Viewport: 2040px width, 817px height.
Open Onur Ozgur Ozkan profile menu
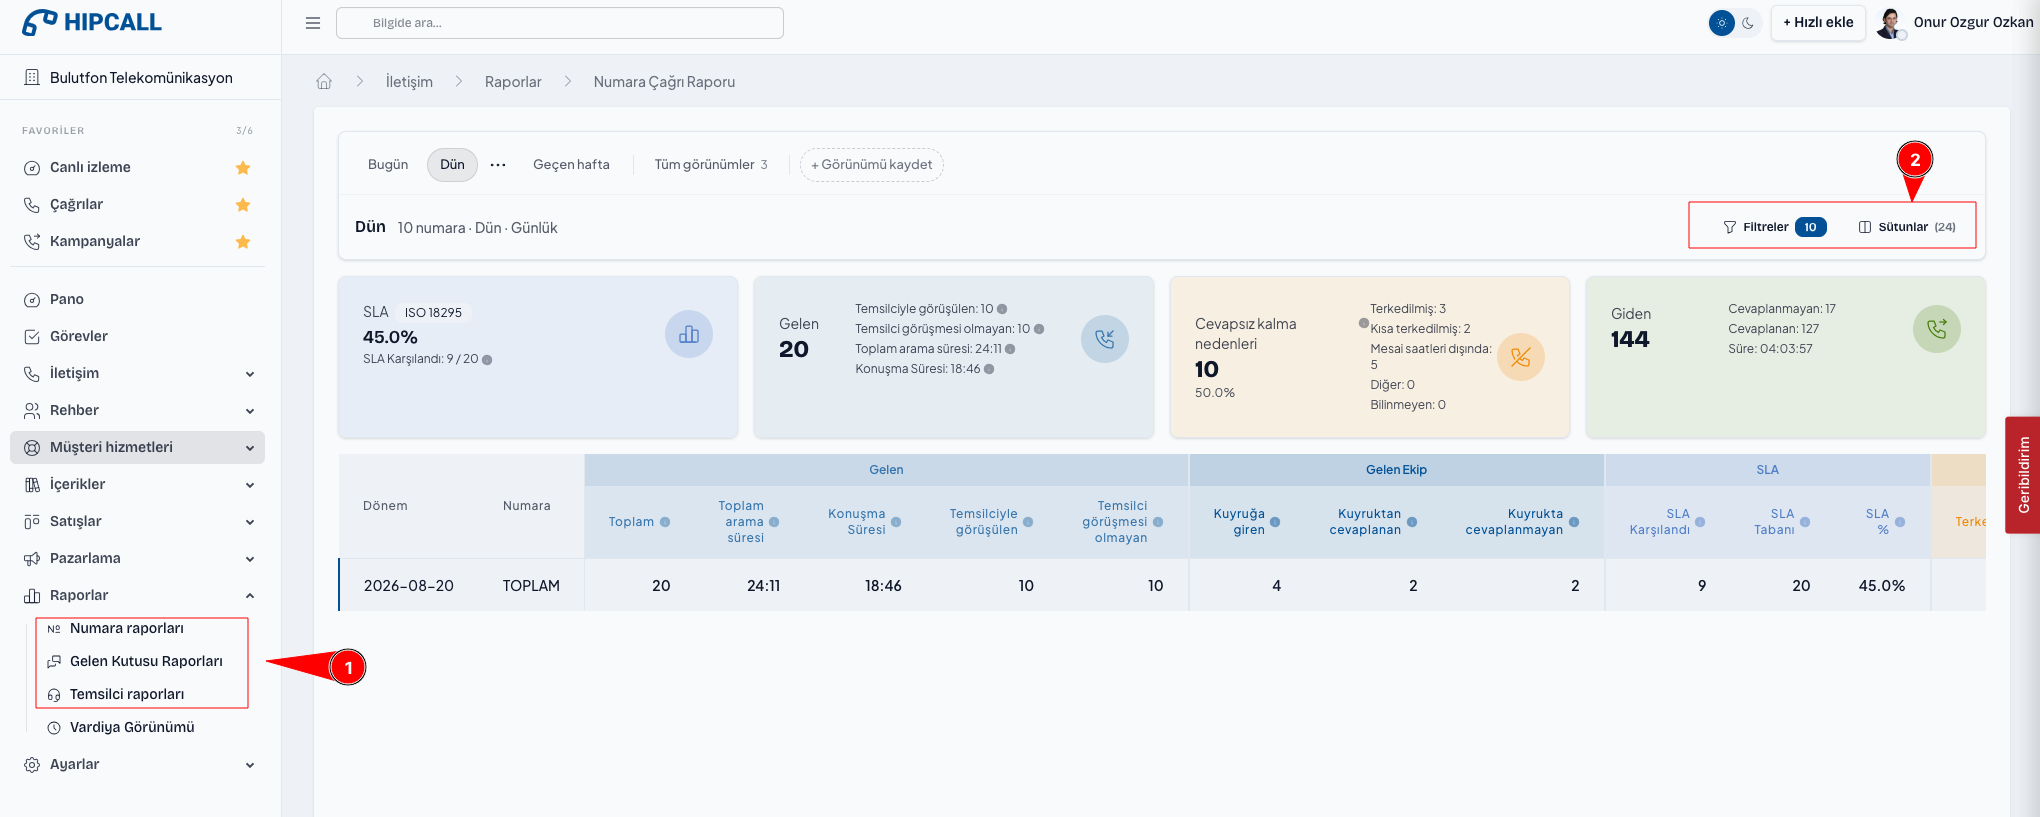[x=1956, y=23]
